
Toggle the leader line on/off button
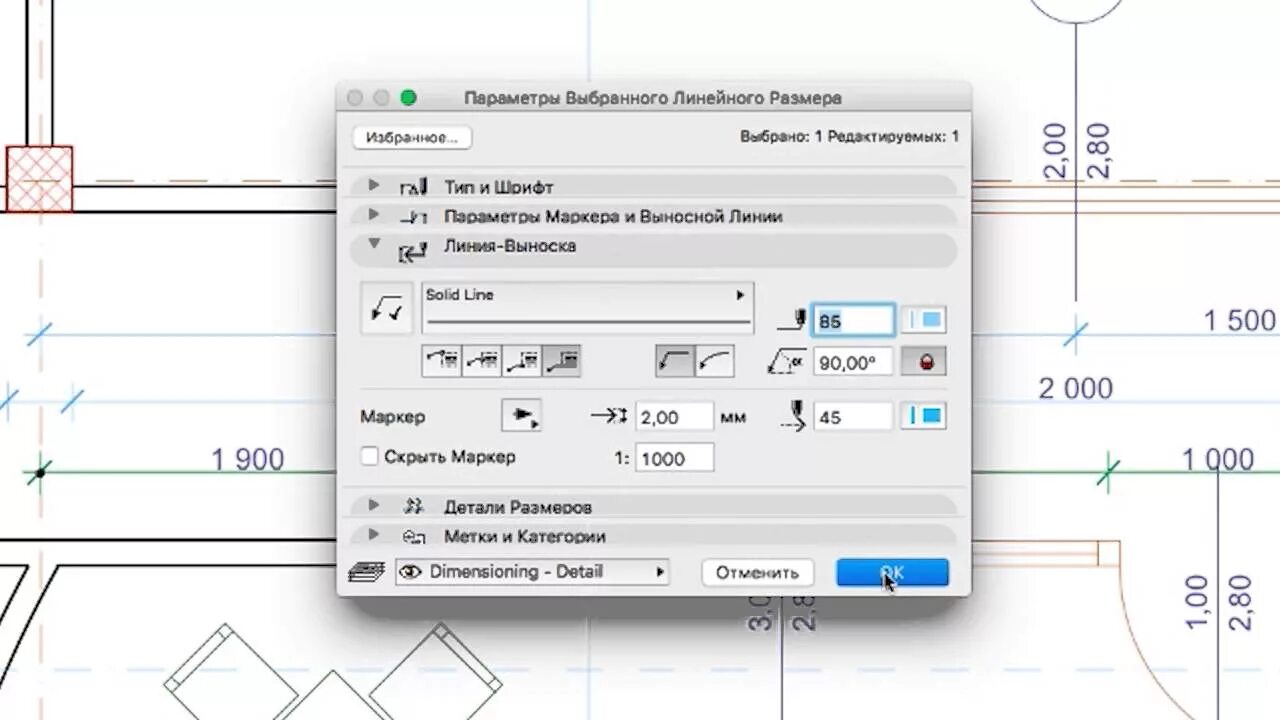(387, 308)
